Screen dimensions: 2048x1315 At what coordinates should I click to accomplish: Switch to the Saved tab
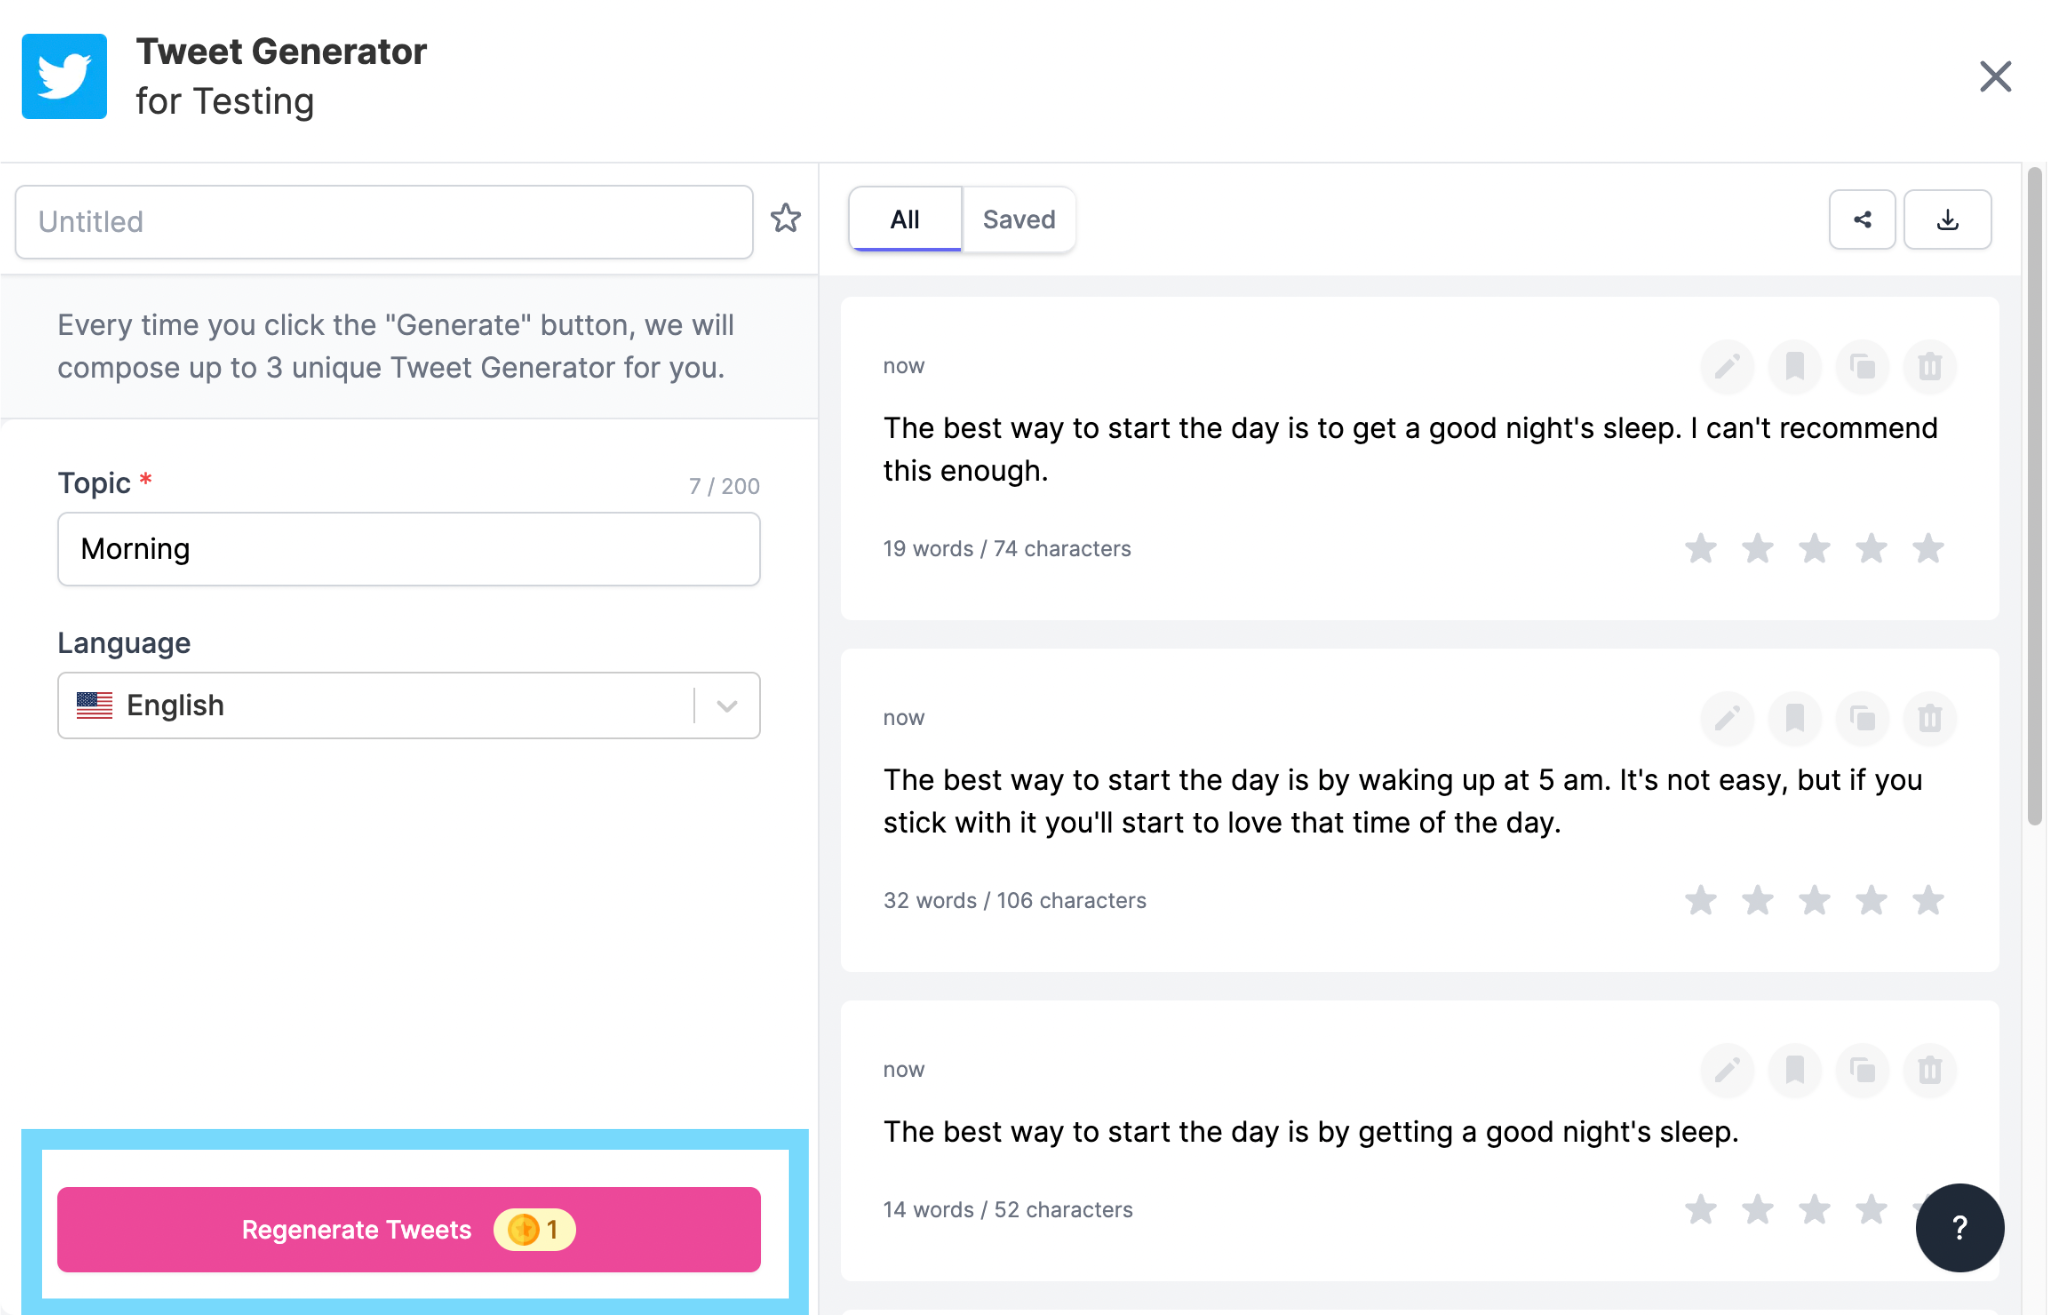pos(1018,219)
